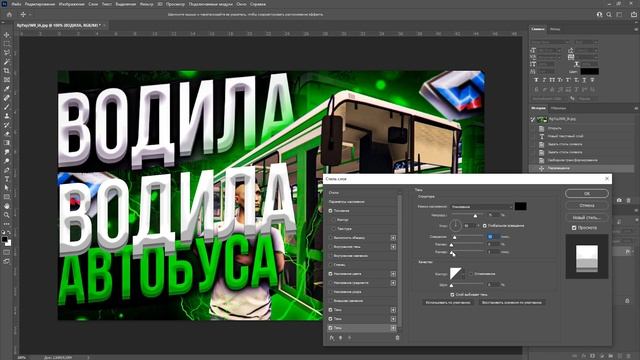Select the Crop tool
Screen dimensions: 640x360
[7, 71]
